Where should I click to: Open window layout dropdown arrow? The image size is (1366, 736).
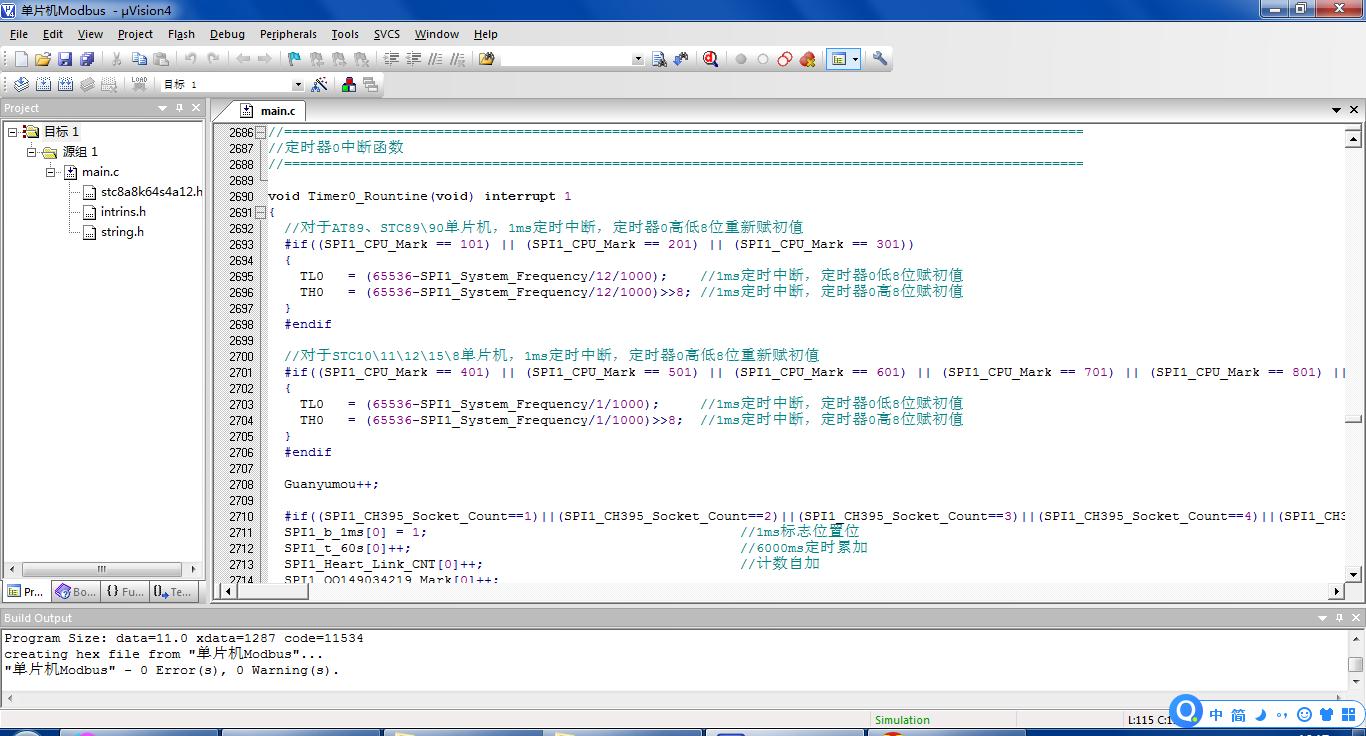pos(855,59)
